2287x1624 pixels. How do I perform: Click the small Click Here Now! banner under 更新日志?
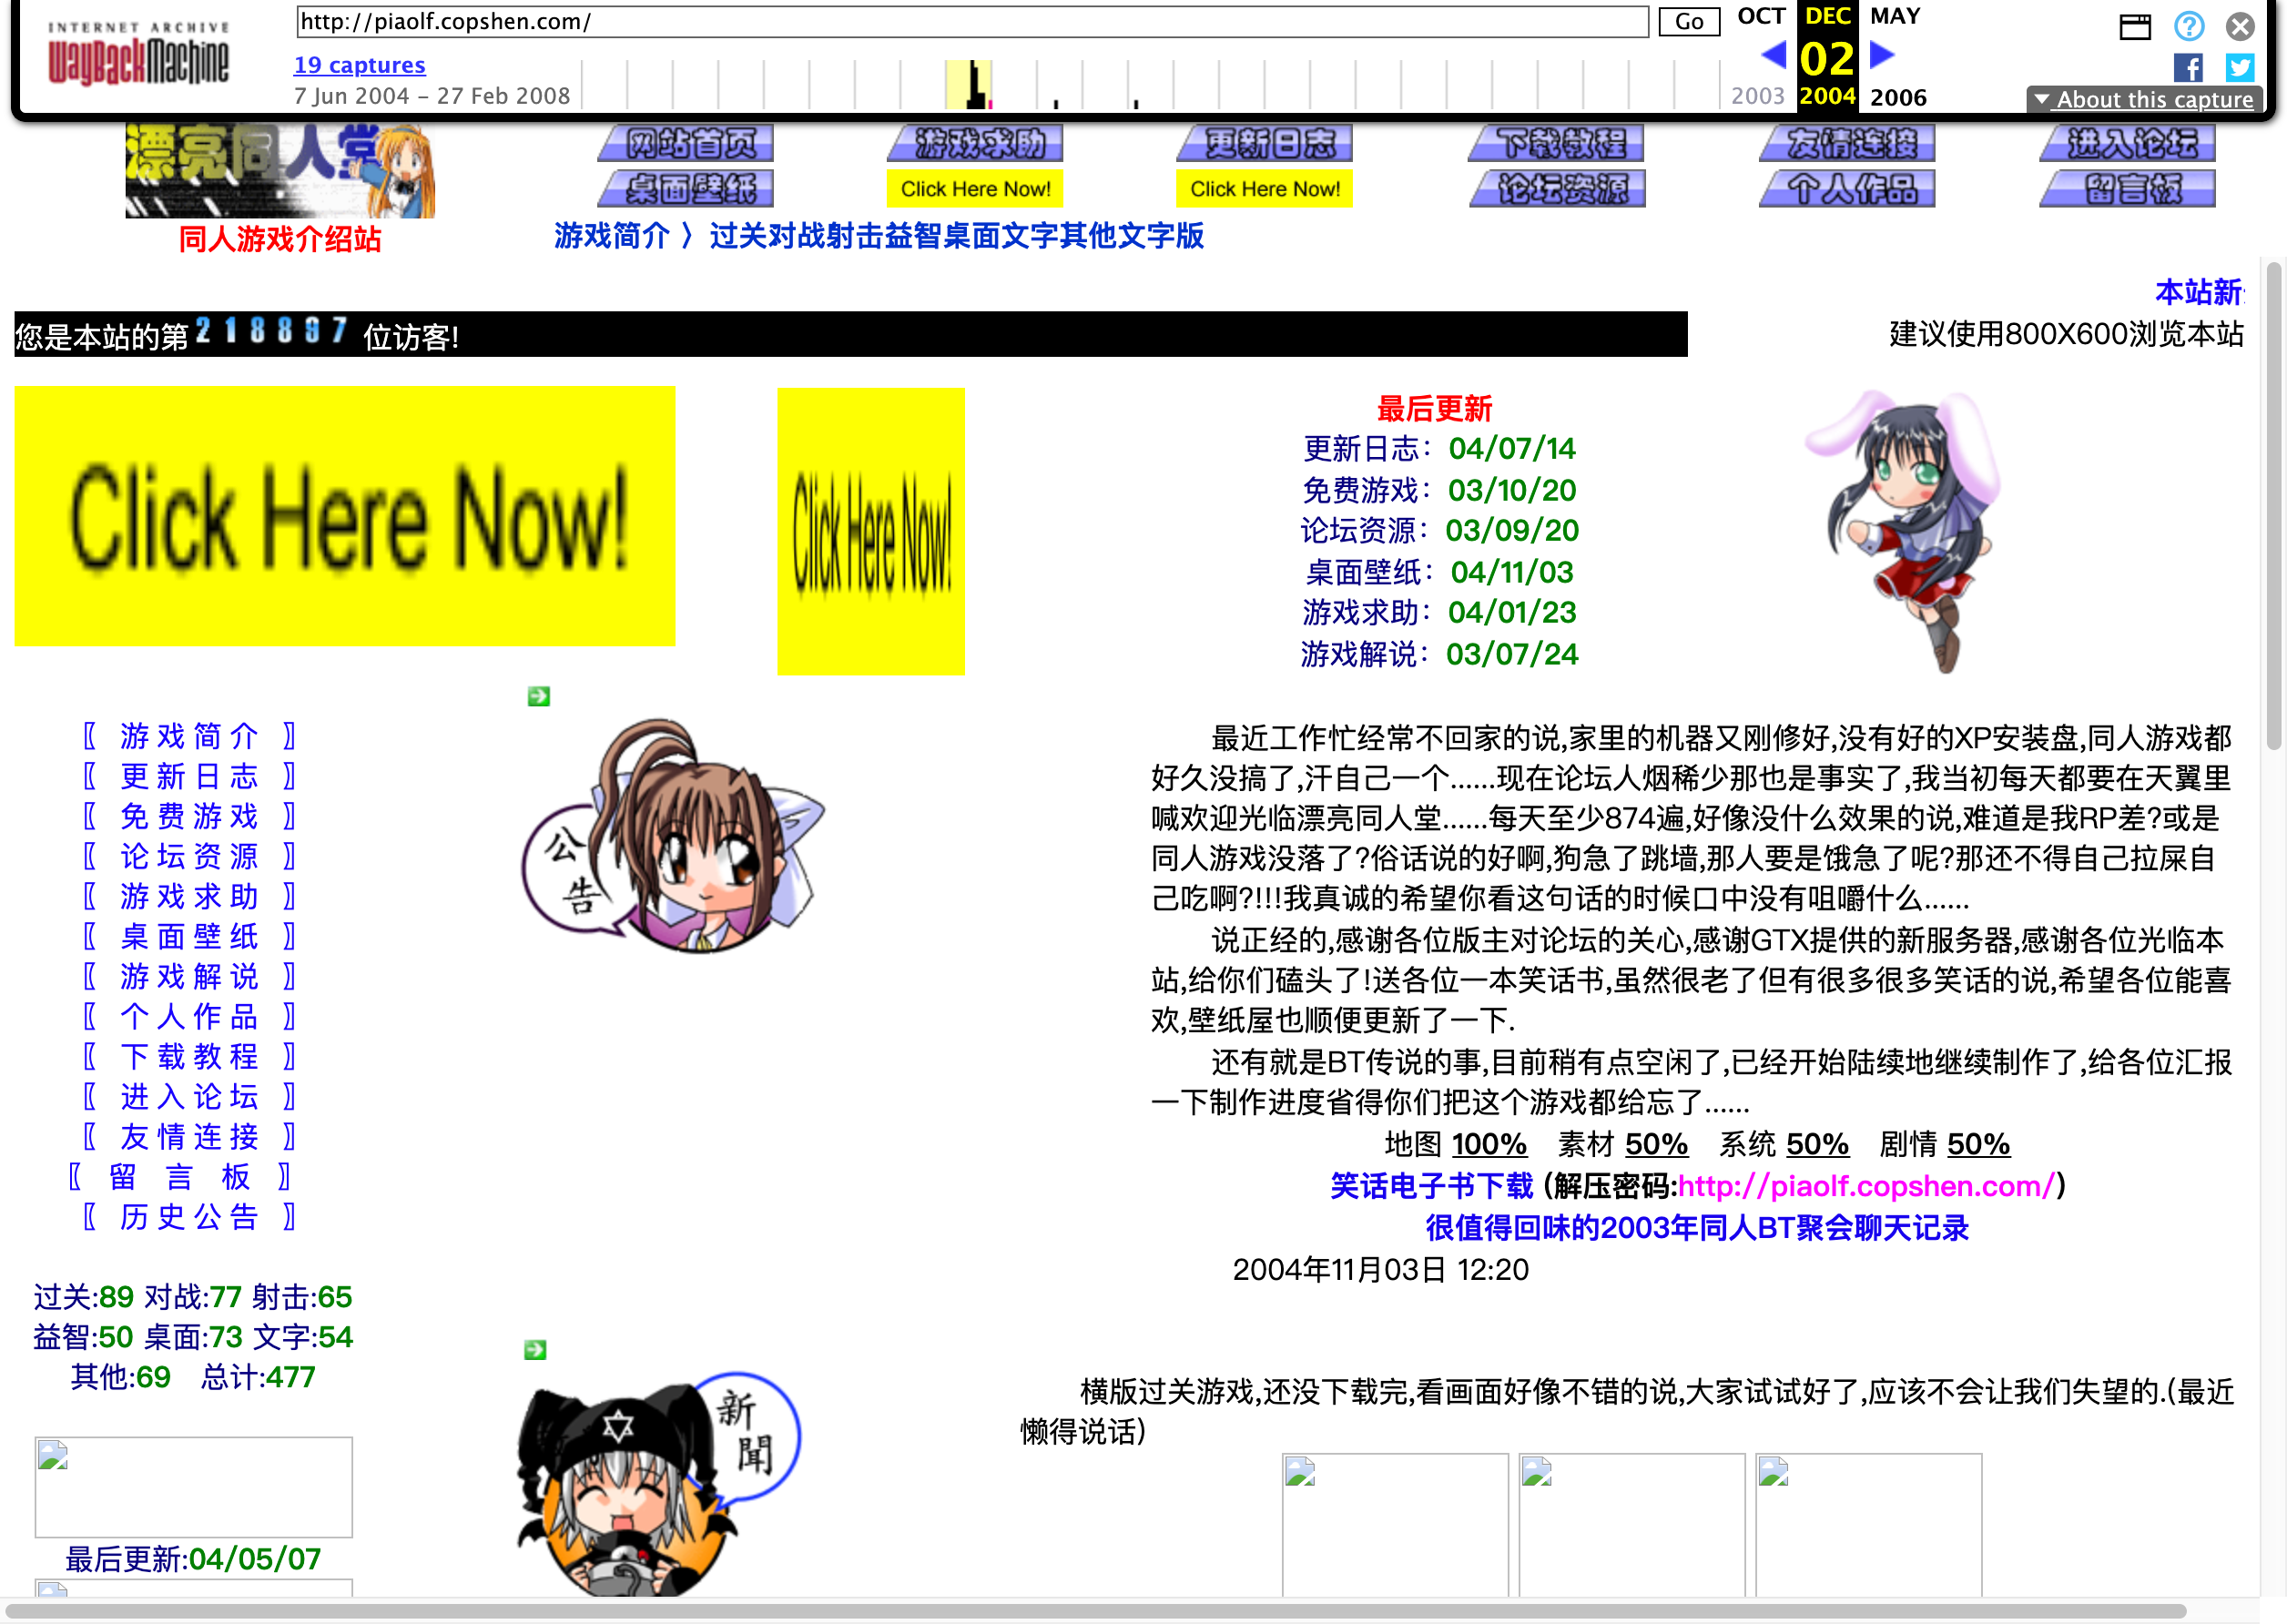pos(1265,189)
